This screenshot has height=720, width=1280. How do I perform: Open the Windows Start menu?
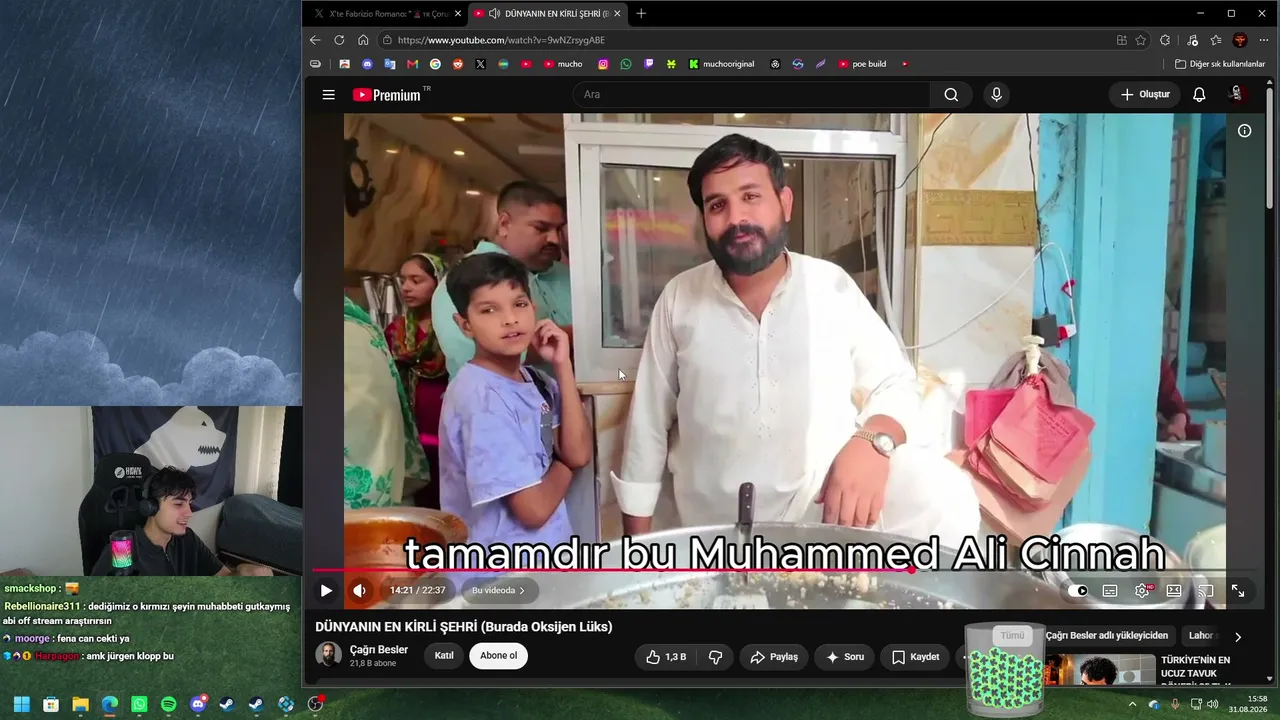(x=21, y=704)
